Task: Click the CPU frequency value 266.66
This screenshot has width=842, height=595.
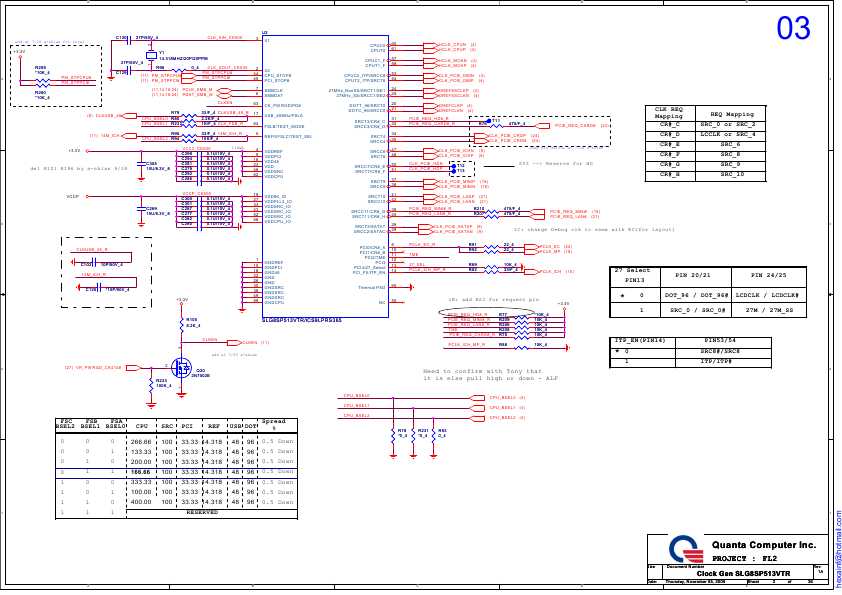Action: click(x=141, y=442)
